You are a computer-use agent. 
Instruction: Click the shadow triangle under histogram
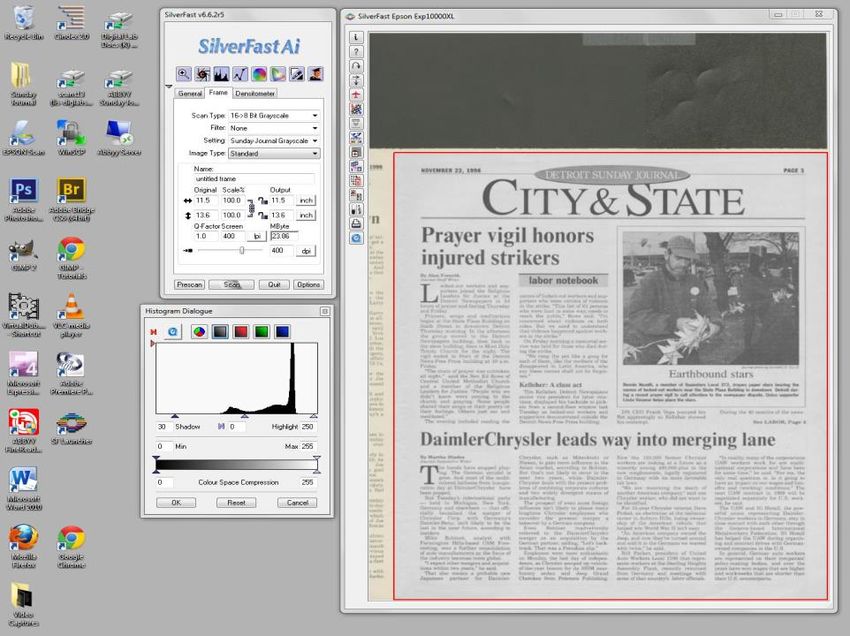[175, 416]
